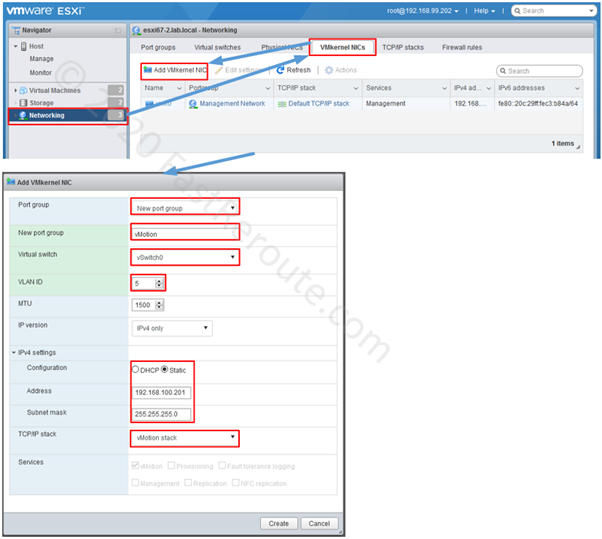The width and height of the screenshot is (602, 539).
Task: Select the Static radio button
Action: point(164,369)
